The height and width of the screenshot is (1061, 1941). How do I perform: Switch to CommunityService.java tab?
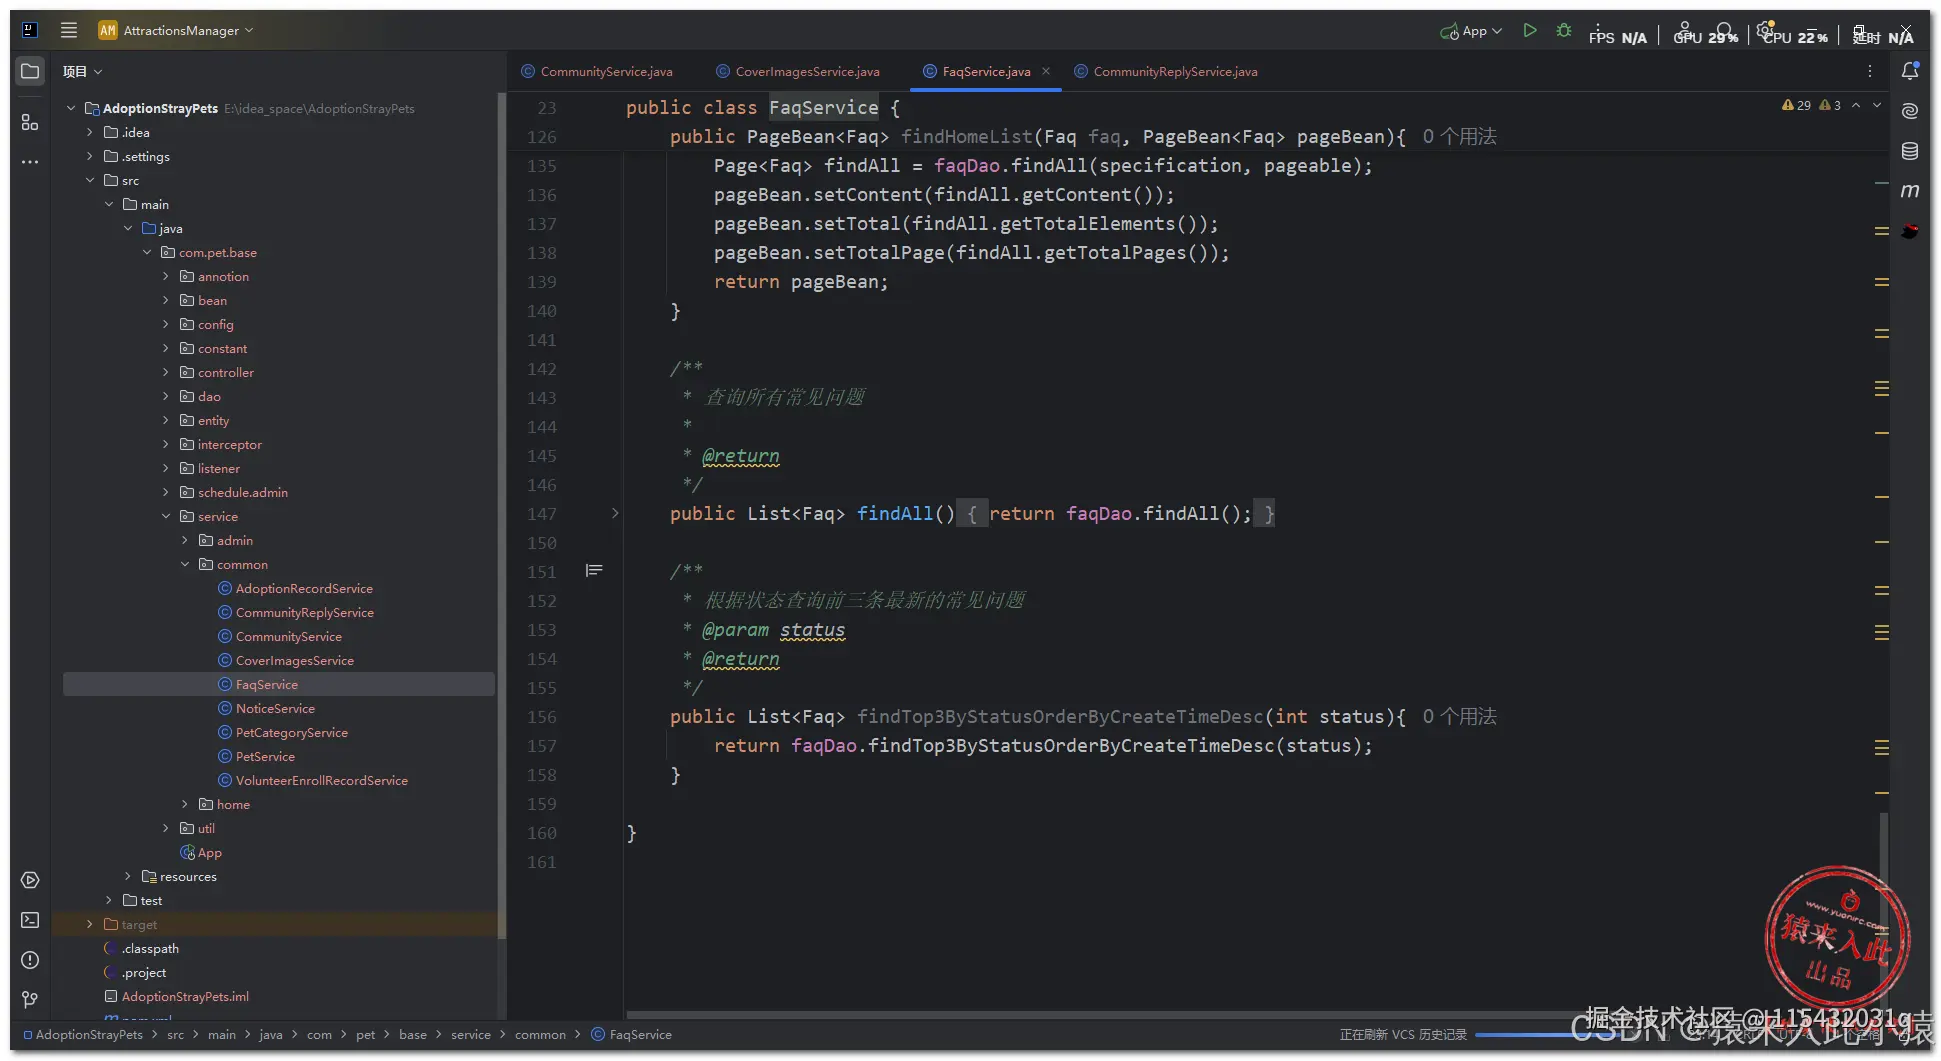pos(597,72)
